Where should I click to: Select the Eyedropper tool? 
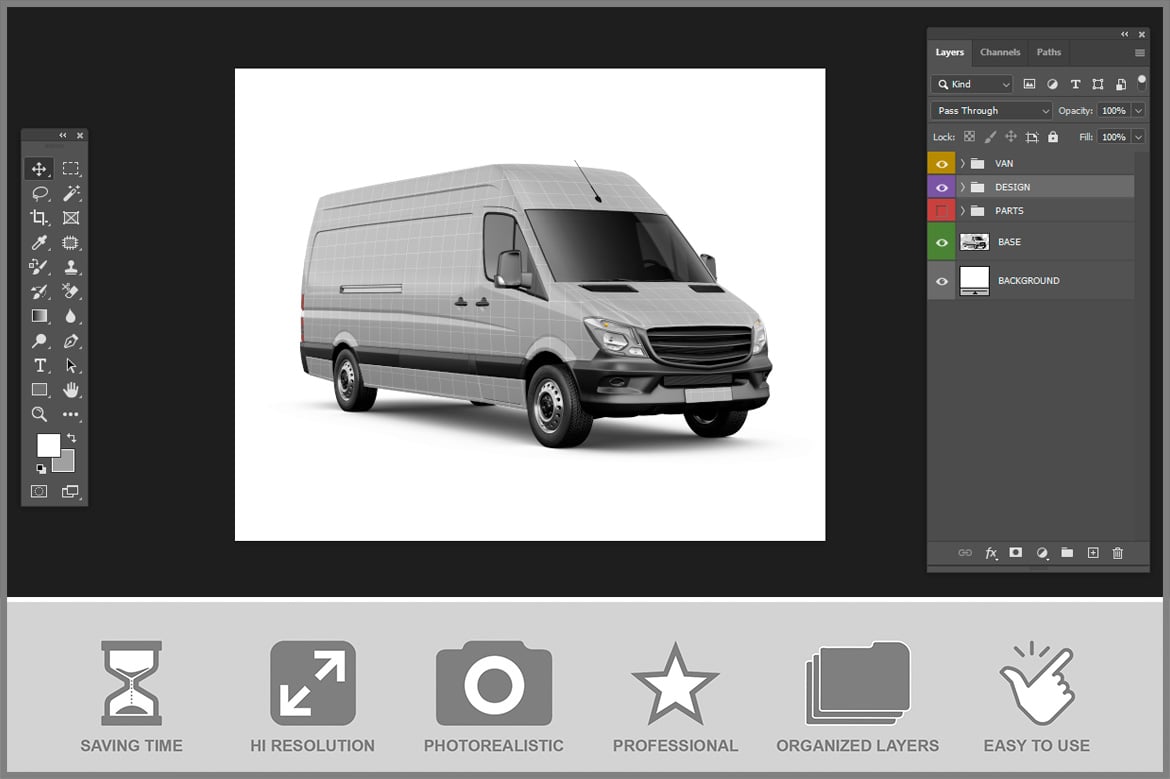(x=39, y=243)
